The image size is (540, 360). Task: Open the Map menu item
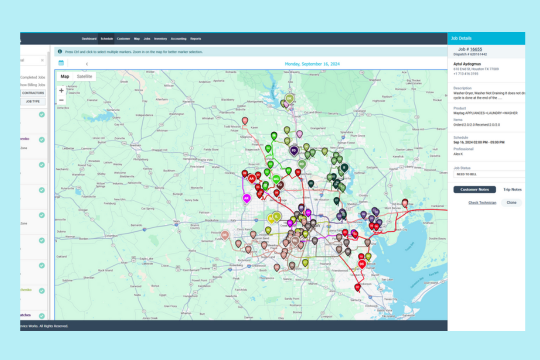point(137,39)
